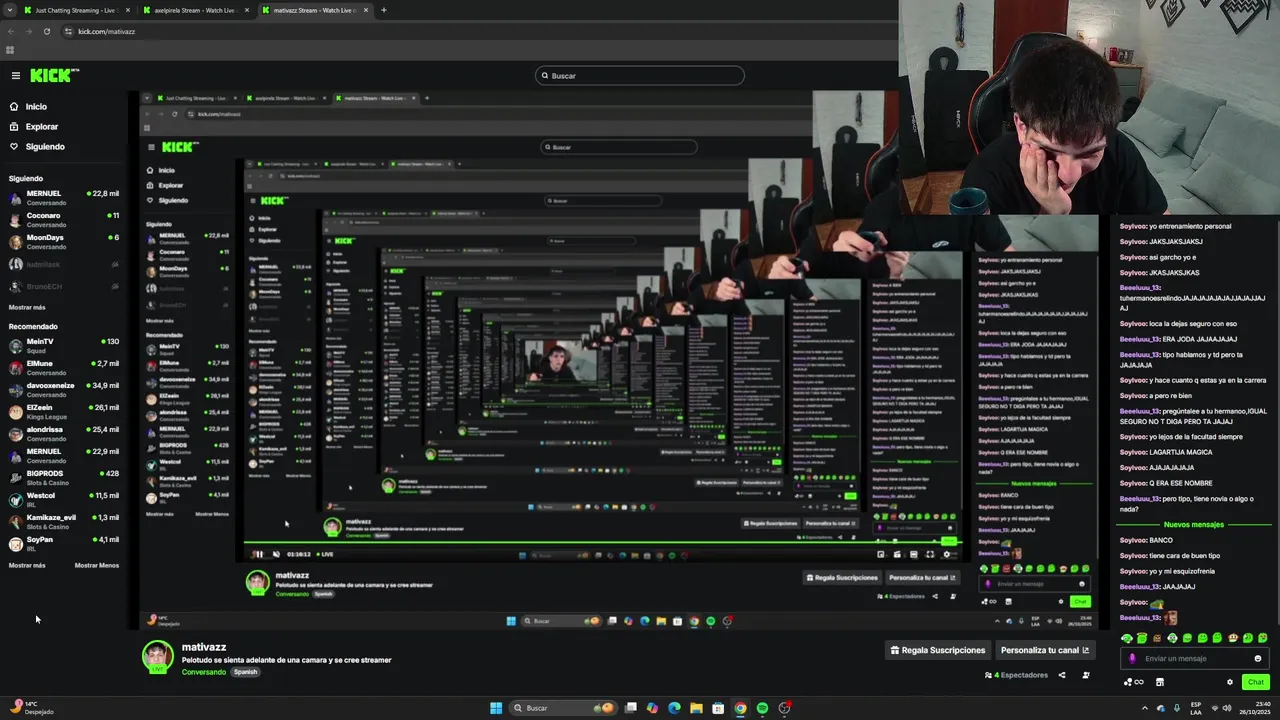Open recommended channel ElZeein
The image size is (1280, 720).
64,411
